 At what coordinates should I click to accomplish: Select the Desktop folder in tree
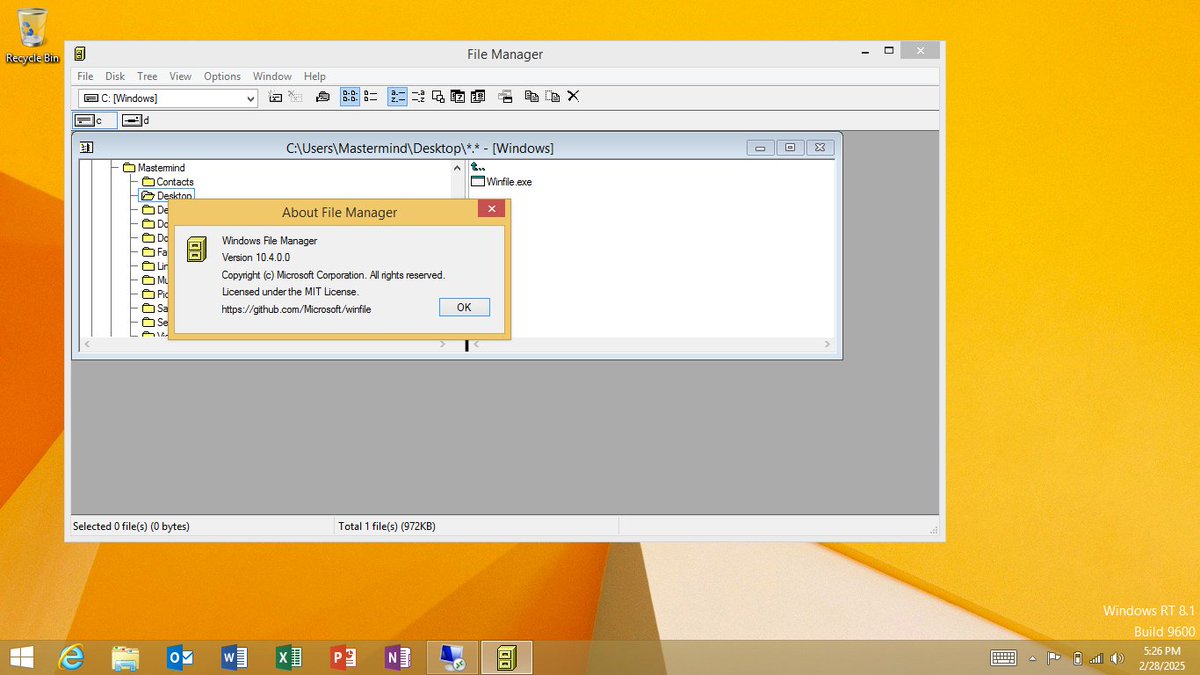point(166,196)
